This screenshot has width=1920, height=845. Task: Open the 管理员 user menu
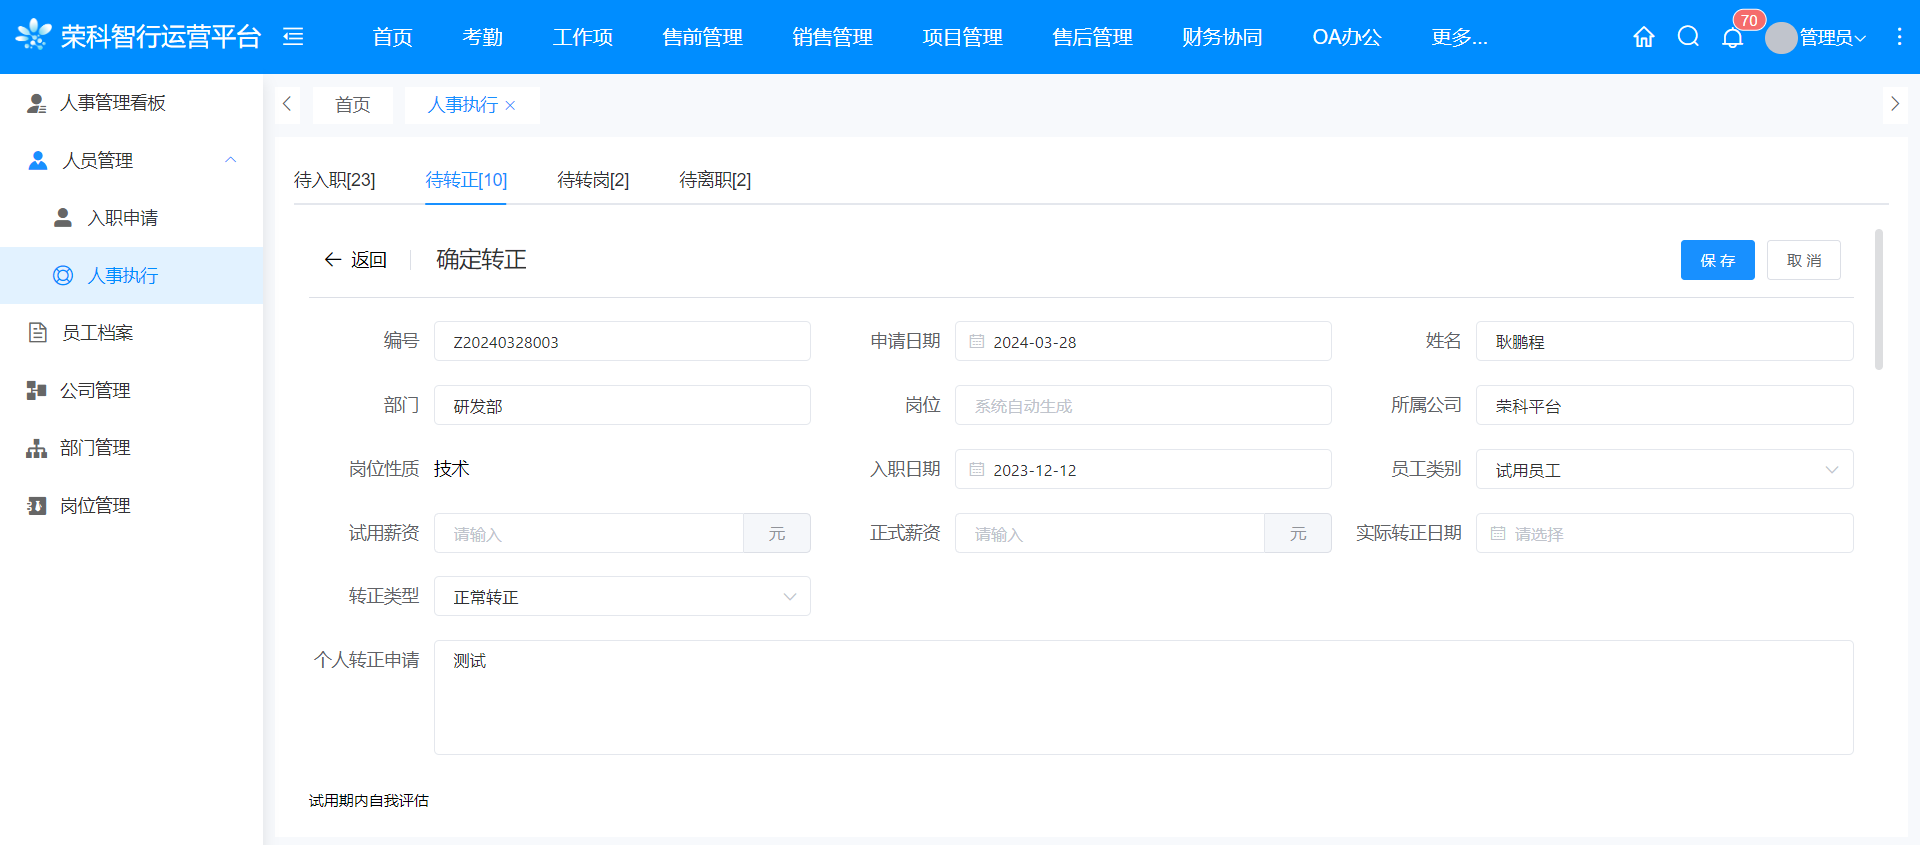1817,38
